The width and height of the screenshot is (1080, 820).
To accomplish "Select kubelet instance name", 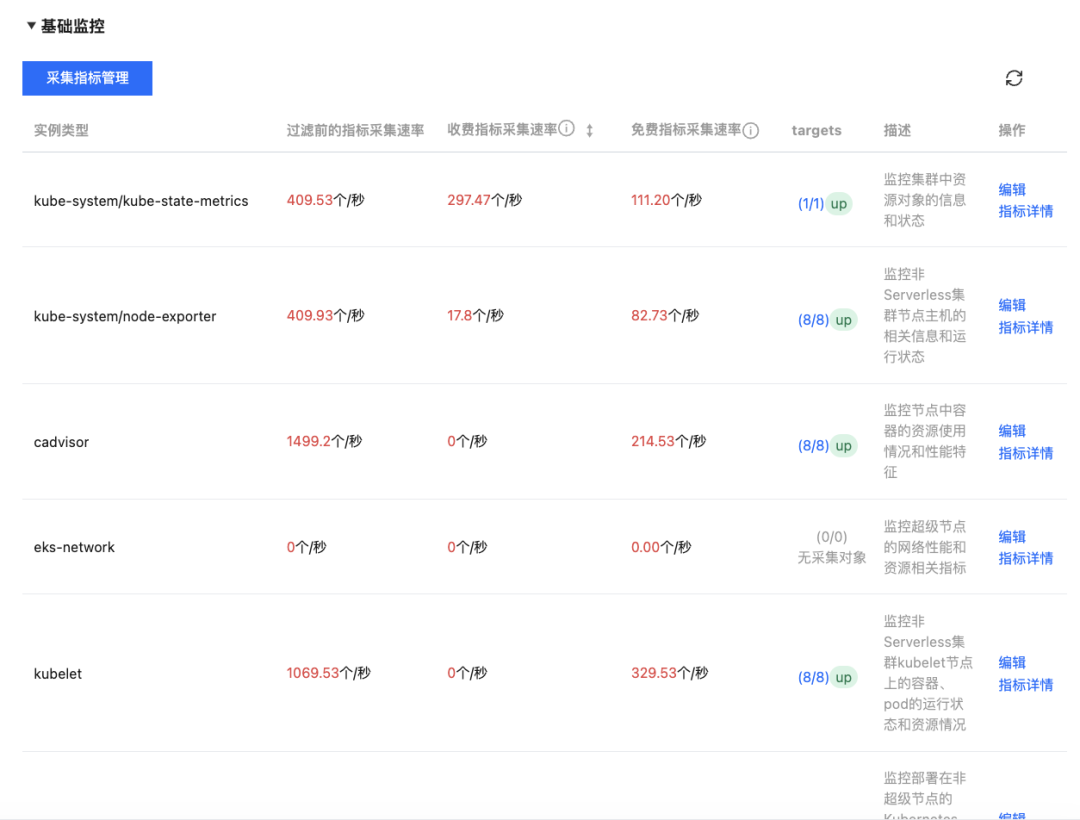I will 58,674.
